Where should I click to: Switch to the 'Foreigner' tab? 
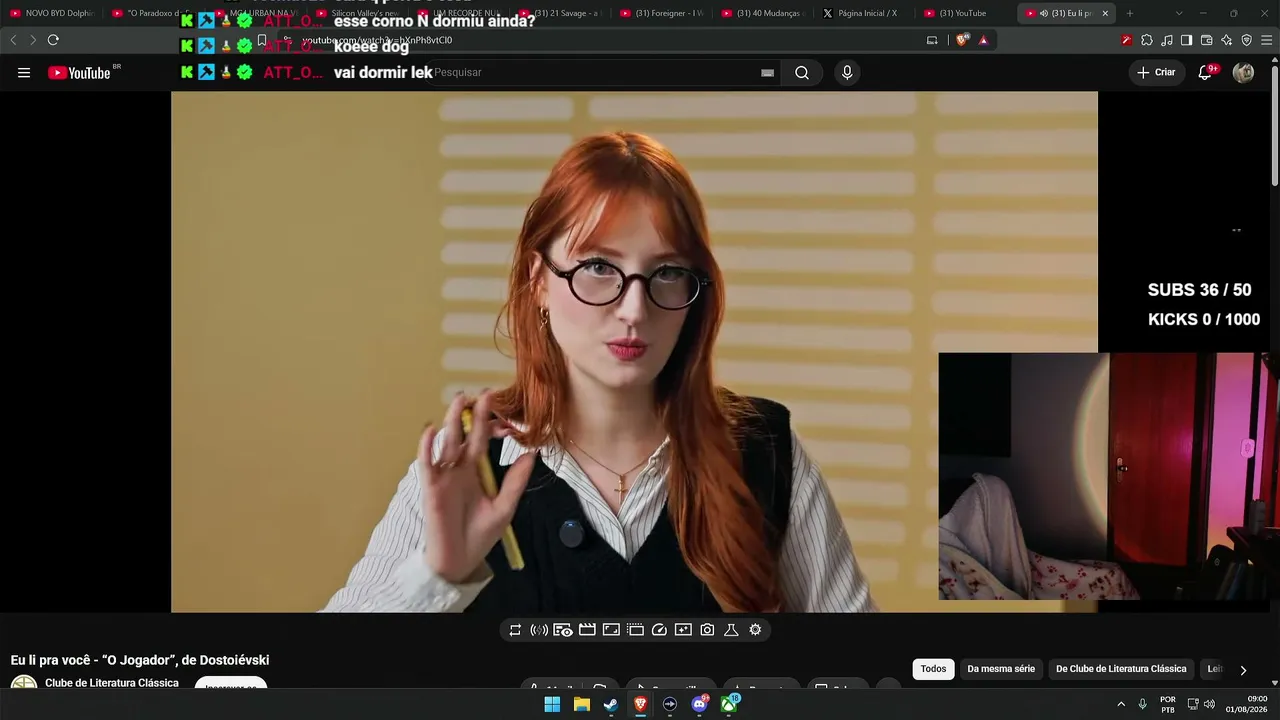[661, 13]
